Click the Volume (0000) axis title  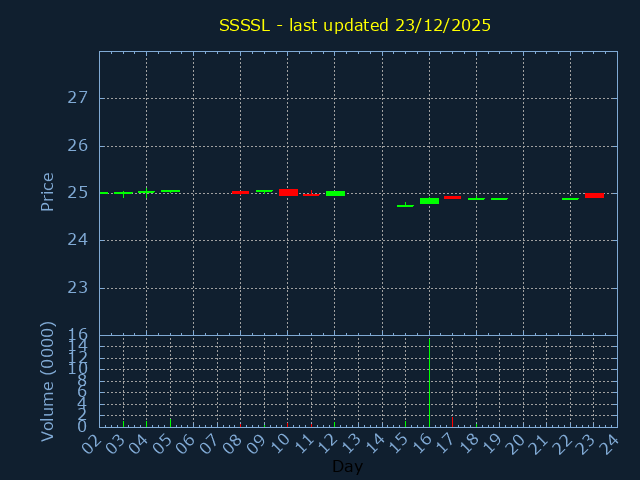(47, 381)
